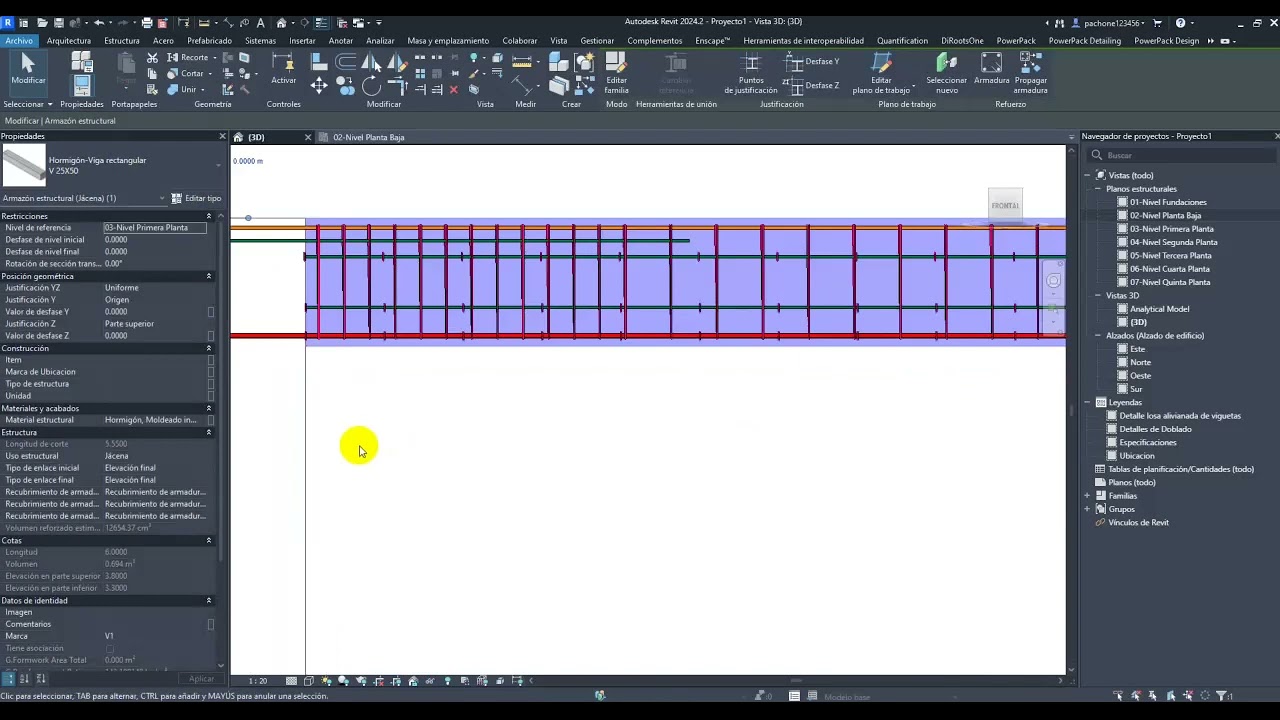The height and width of the screenshot is (720, 1280).
Task: Switch to the Anotar ribbon tab
Action: [341, 41]
